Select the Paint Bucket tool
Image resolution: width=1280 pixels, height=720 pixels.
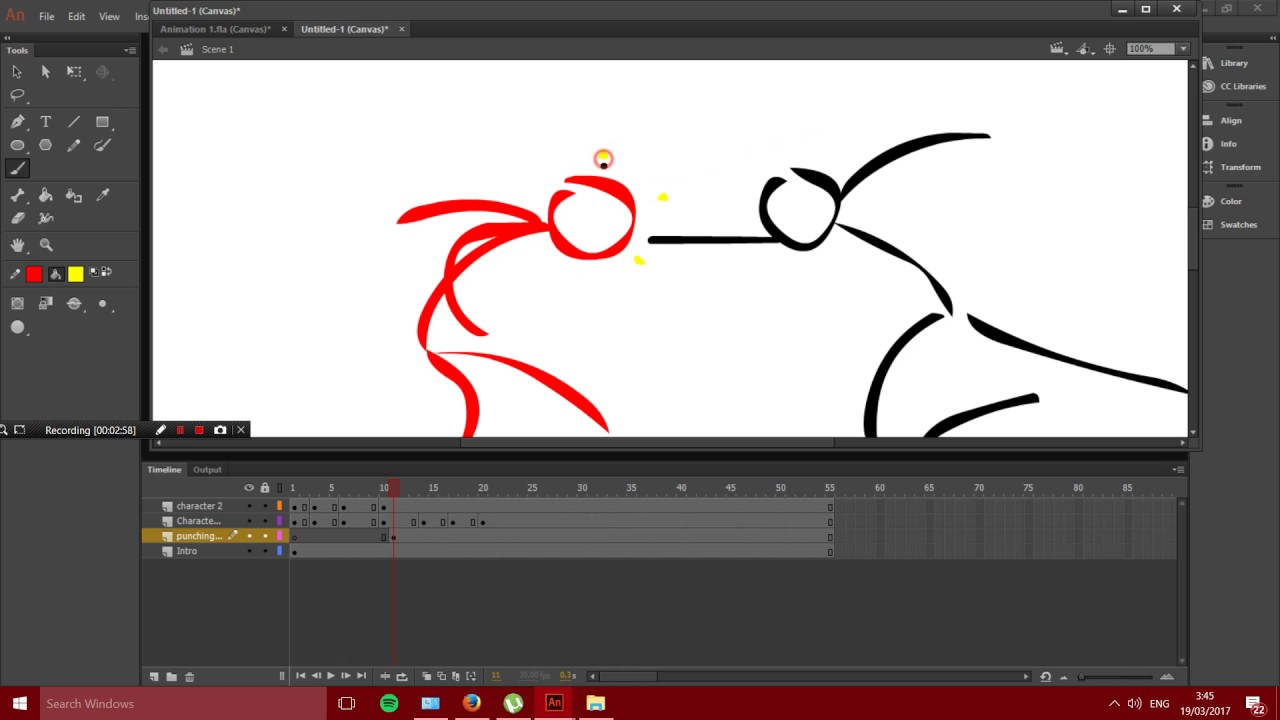point(45,196)
